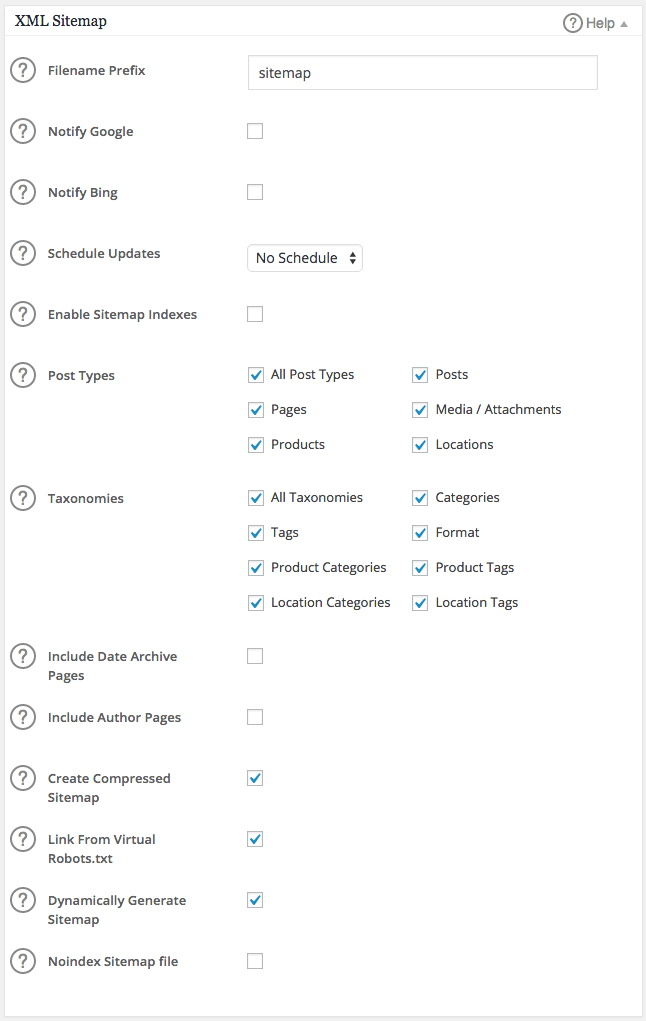This screenshot has height=1021, width=646.
Task: Uncheck the Products post type
Action: 256,444
